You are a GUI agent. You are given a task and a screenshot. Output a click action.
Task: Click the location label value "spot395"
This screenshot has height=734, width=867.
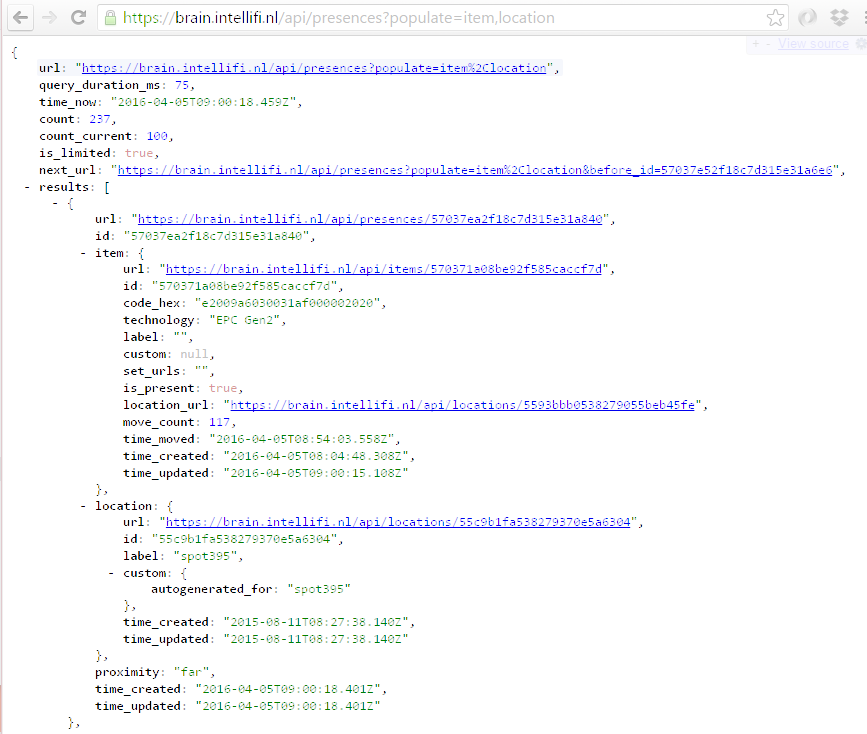[206, 556]
